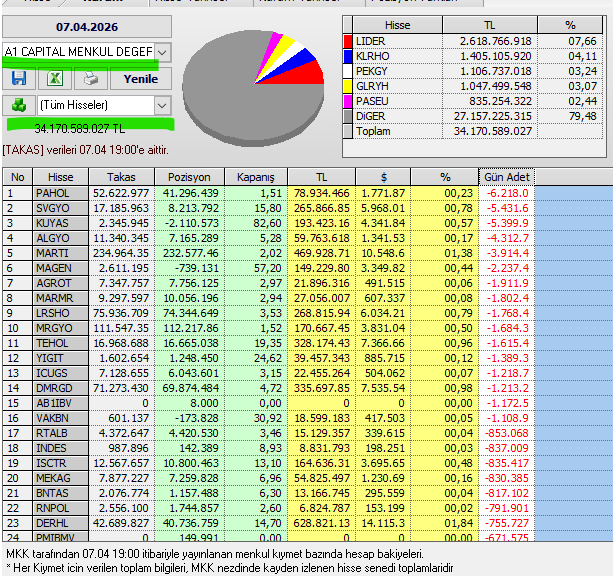Click the TL header in the legend table
The image size is (613, 576).
click(490, 25)
